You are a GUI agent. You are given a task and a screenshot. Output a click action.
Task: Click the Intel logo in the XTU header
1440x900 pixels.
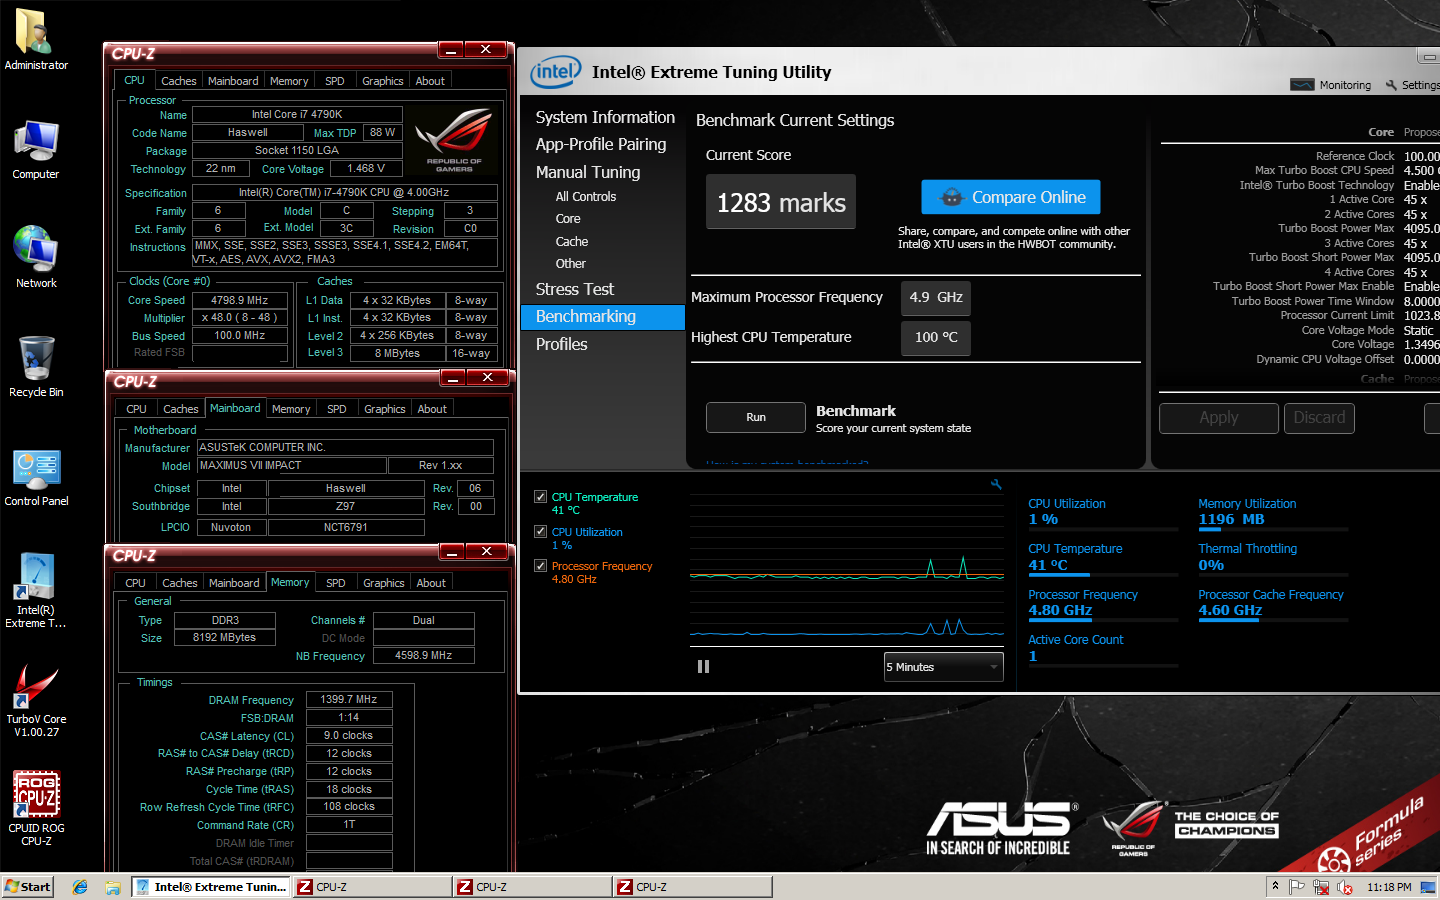coord(555,72)
